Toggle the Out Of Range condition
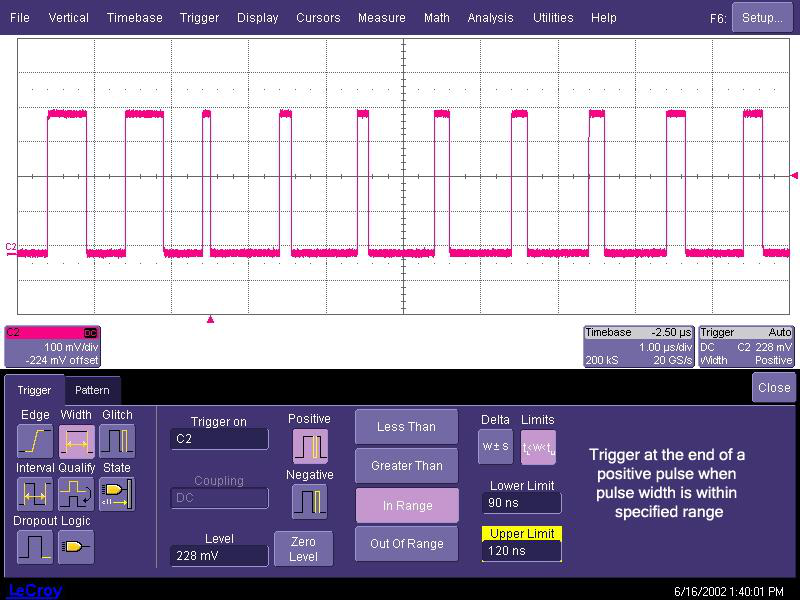 pyautogui.click(x=406, y=544)
